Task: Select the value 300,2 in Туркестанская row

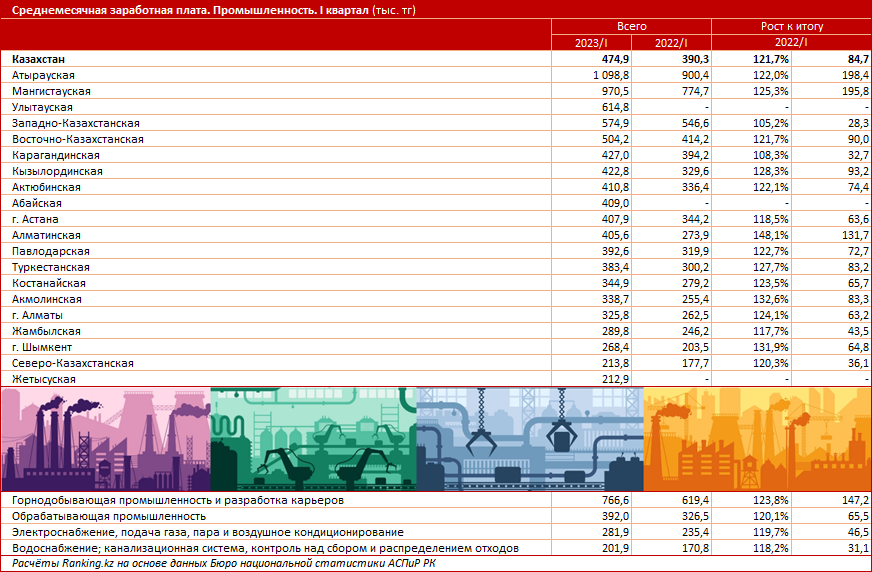Action: (695, 267)
